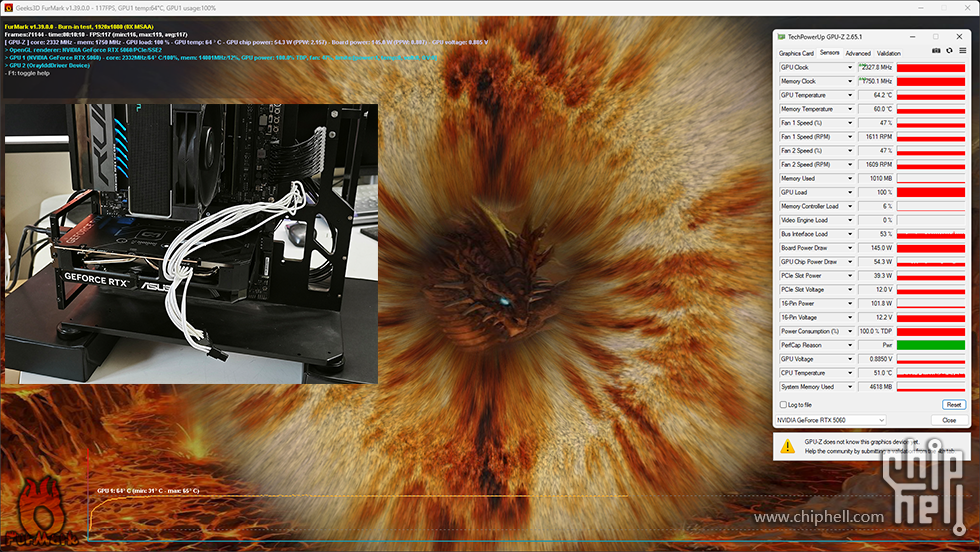Click the warning icon in the GPU-Z notice
Viewport: 980px width, 552px height.
[788, 446]
